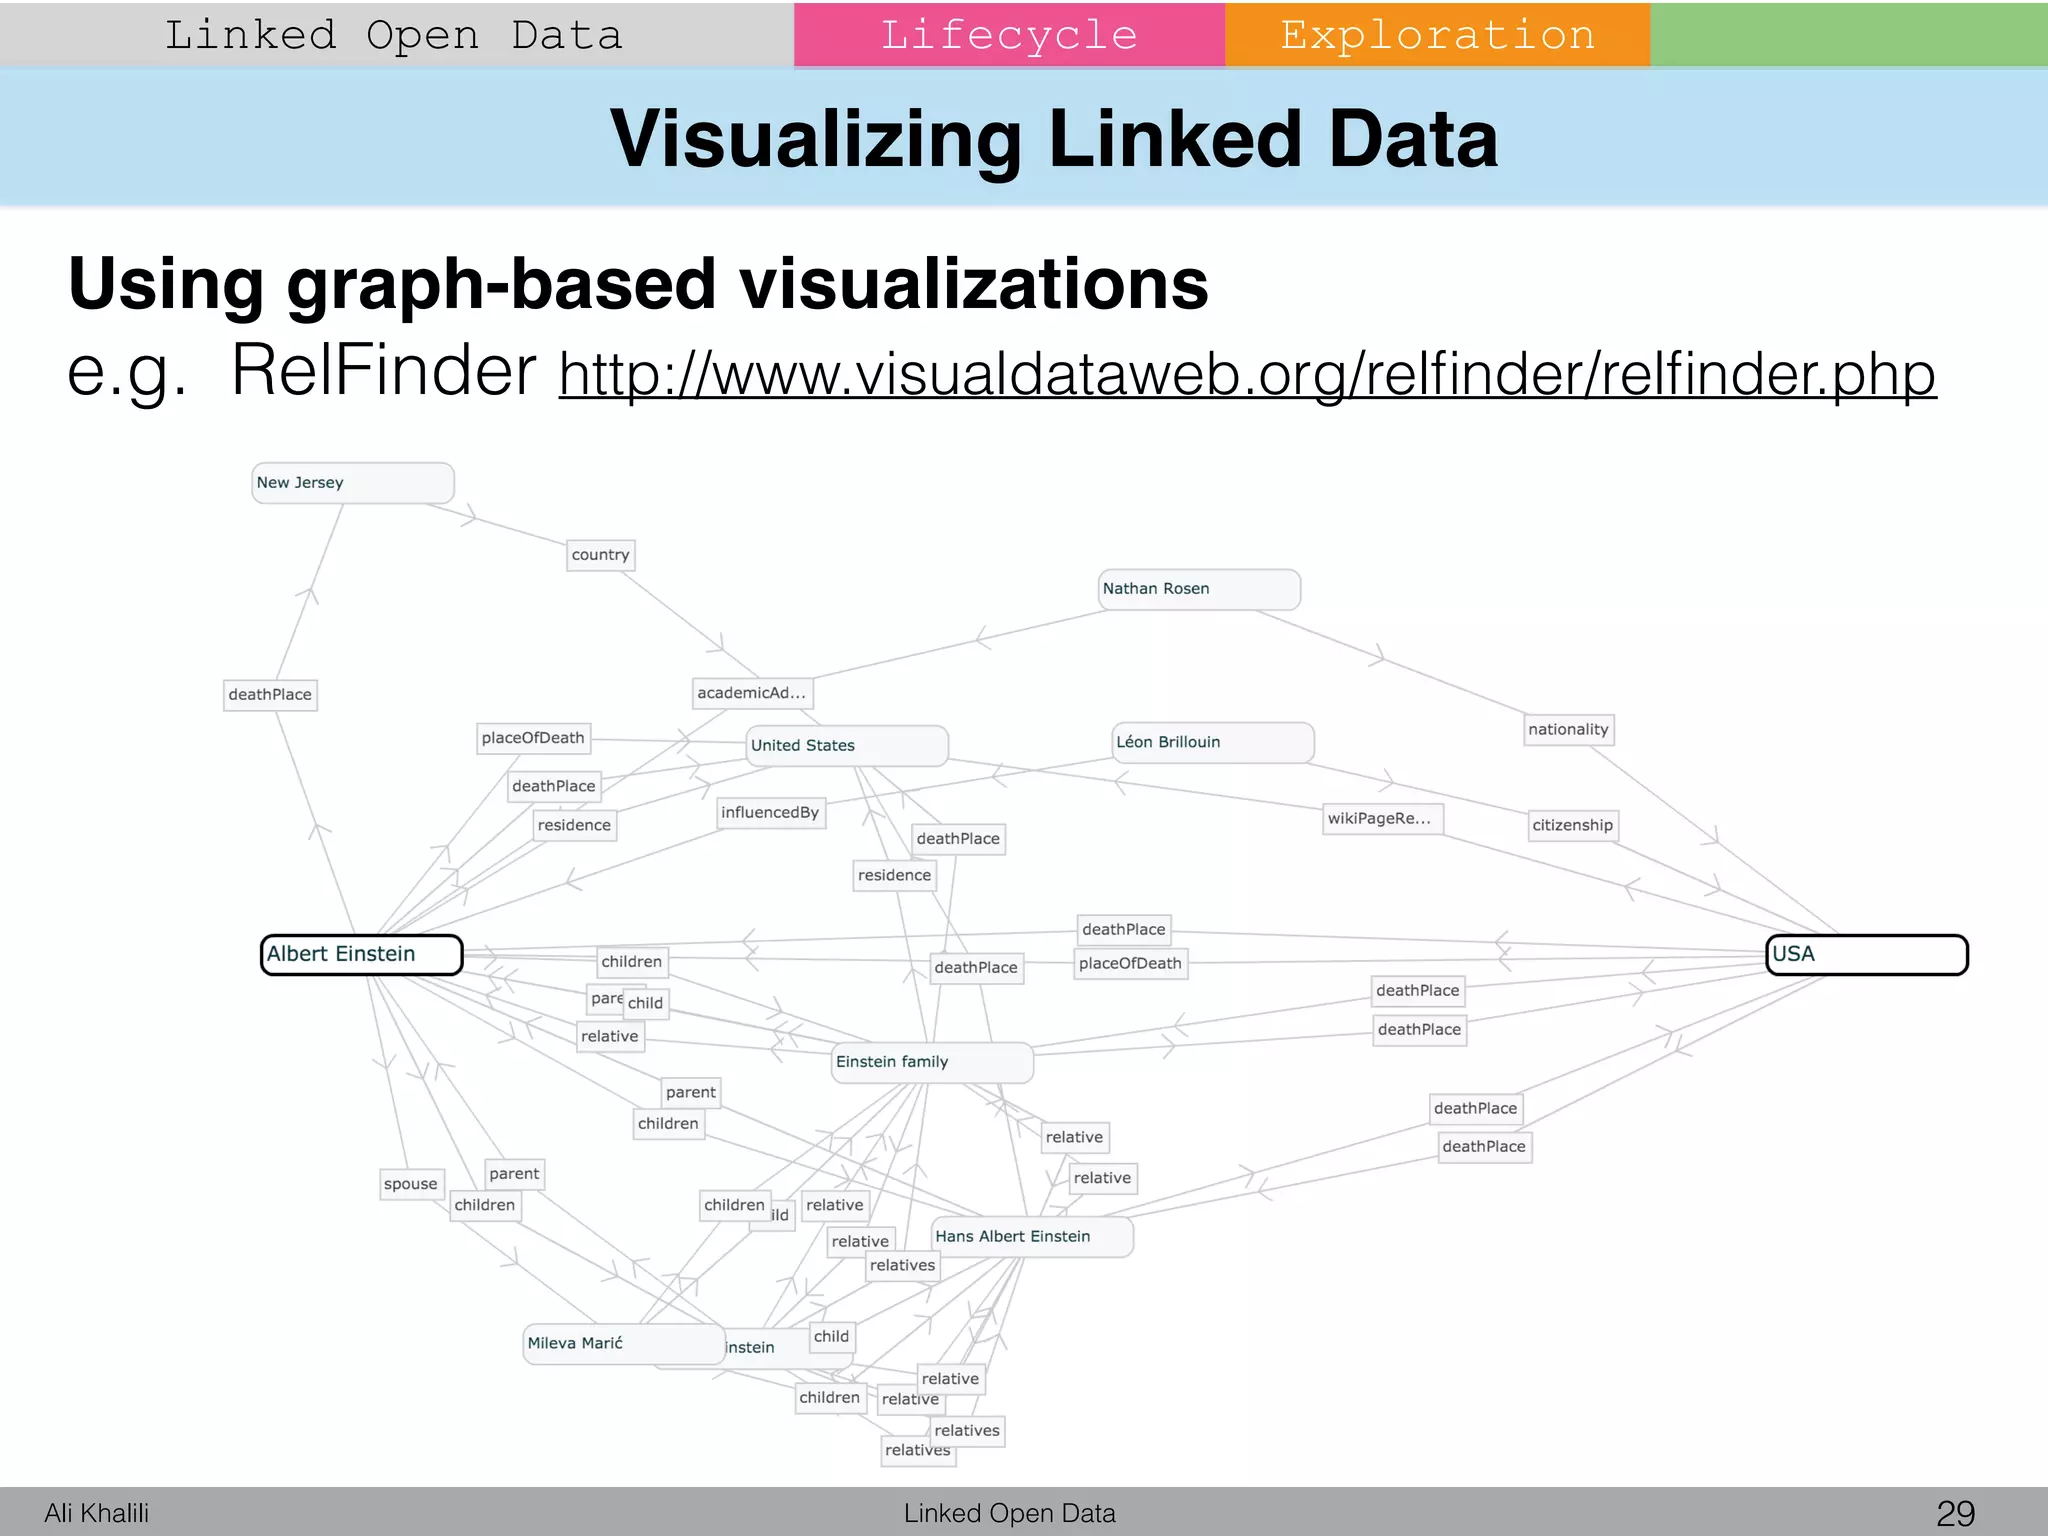The width and height of the screenshot is (2048, 1536).
Task: Select the country edge label
Action: (x=600, y=555)
